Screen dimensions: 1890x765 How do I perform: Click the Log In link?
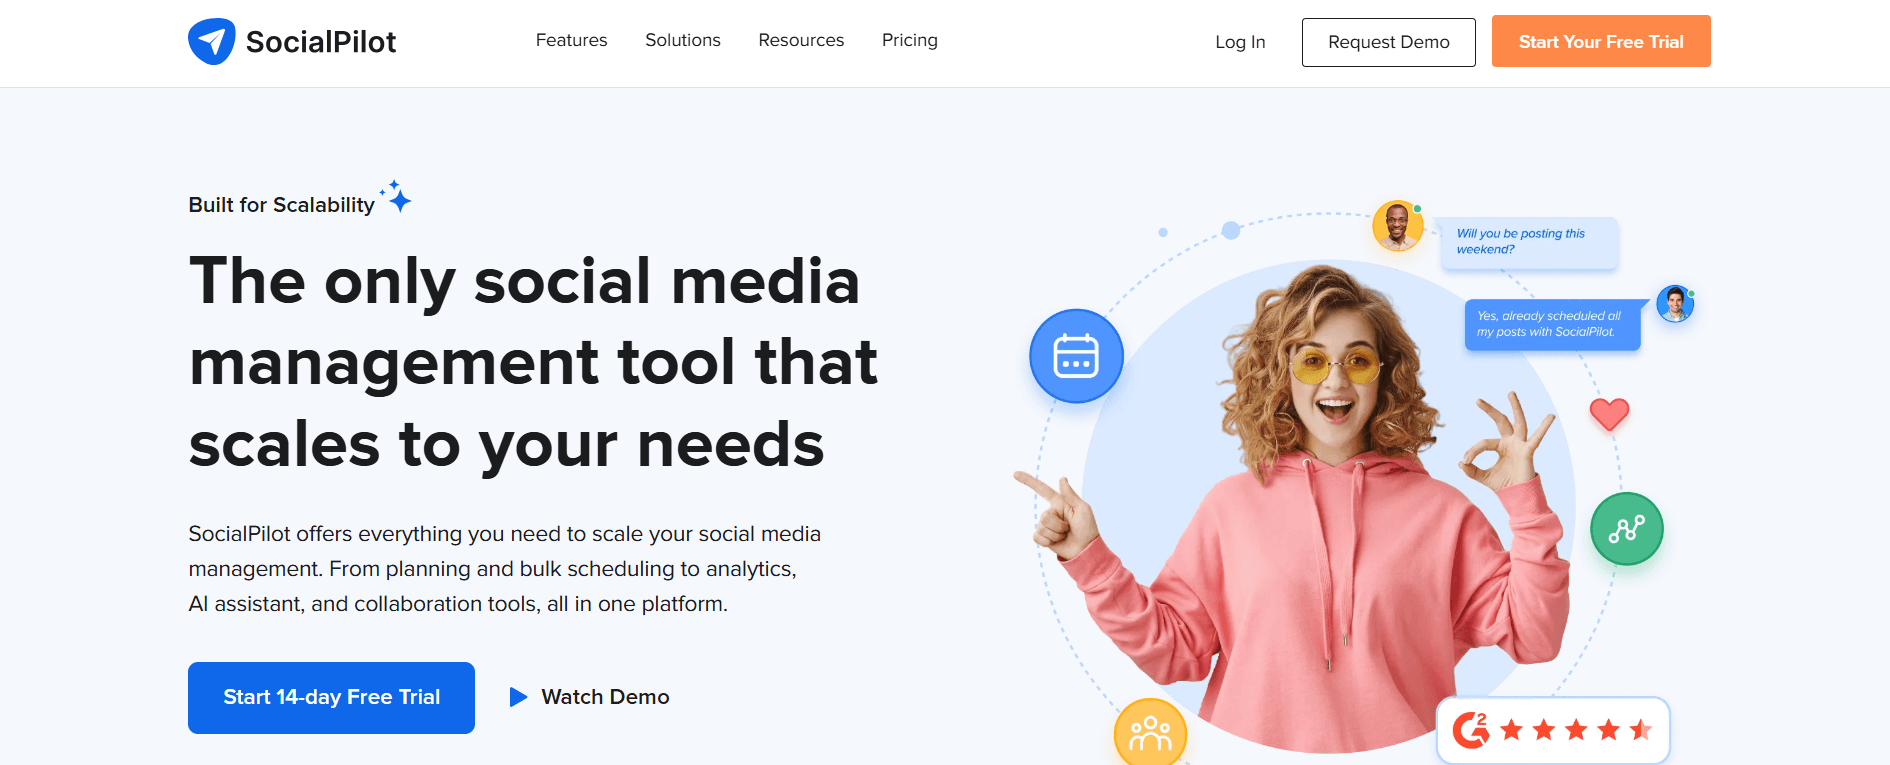1240,42
